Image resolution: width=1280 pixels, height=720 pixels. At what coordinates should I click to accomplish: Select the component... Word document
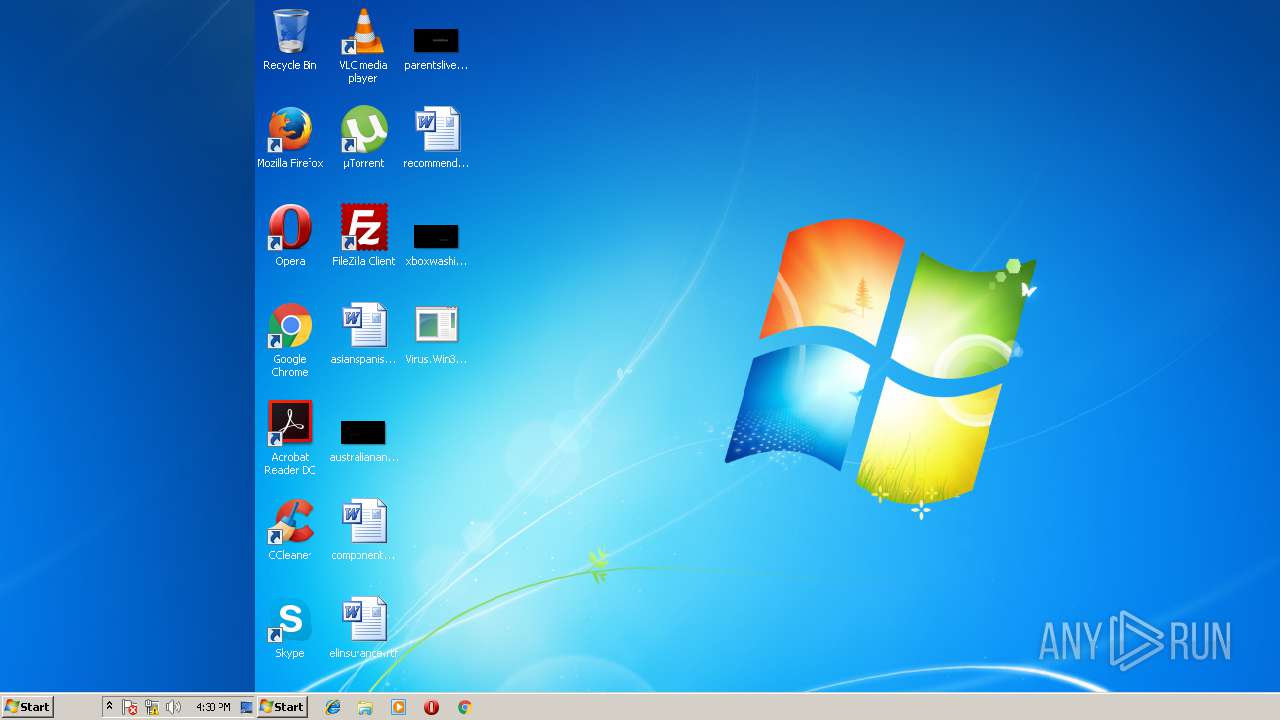pyautogui.click(x=363, y=529)
